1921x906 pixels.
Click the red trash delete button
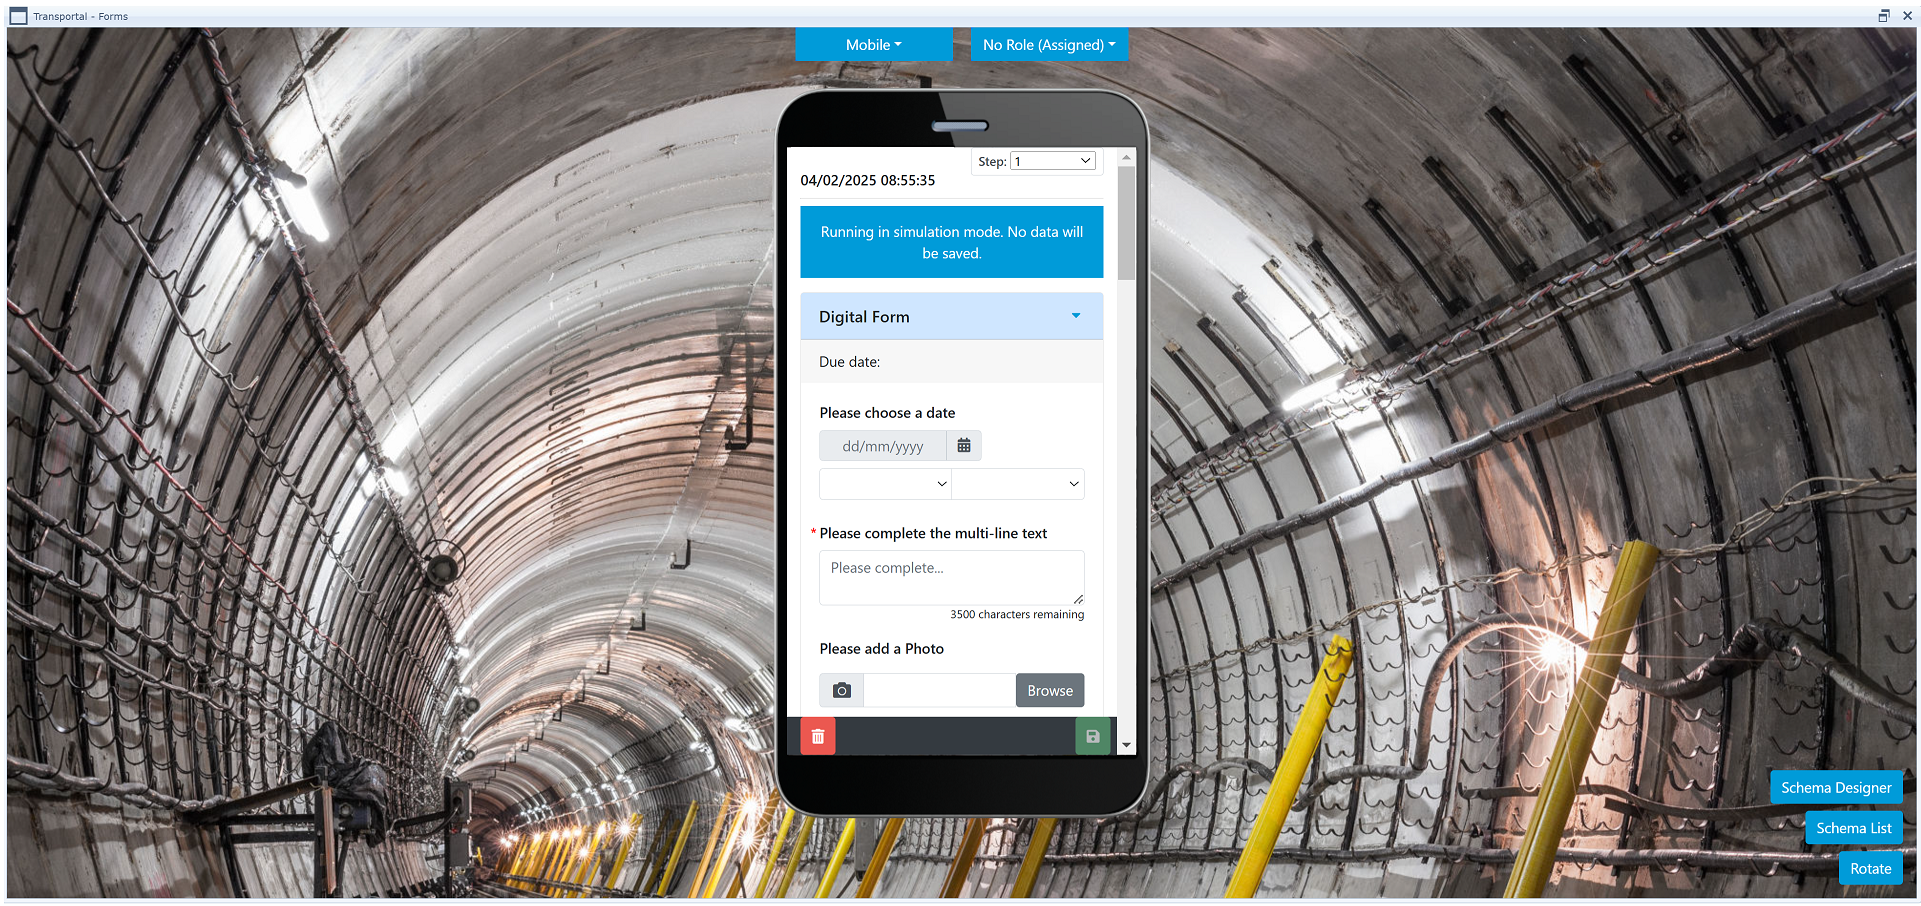pos(818,737)
